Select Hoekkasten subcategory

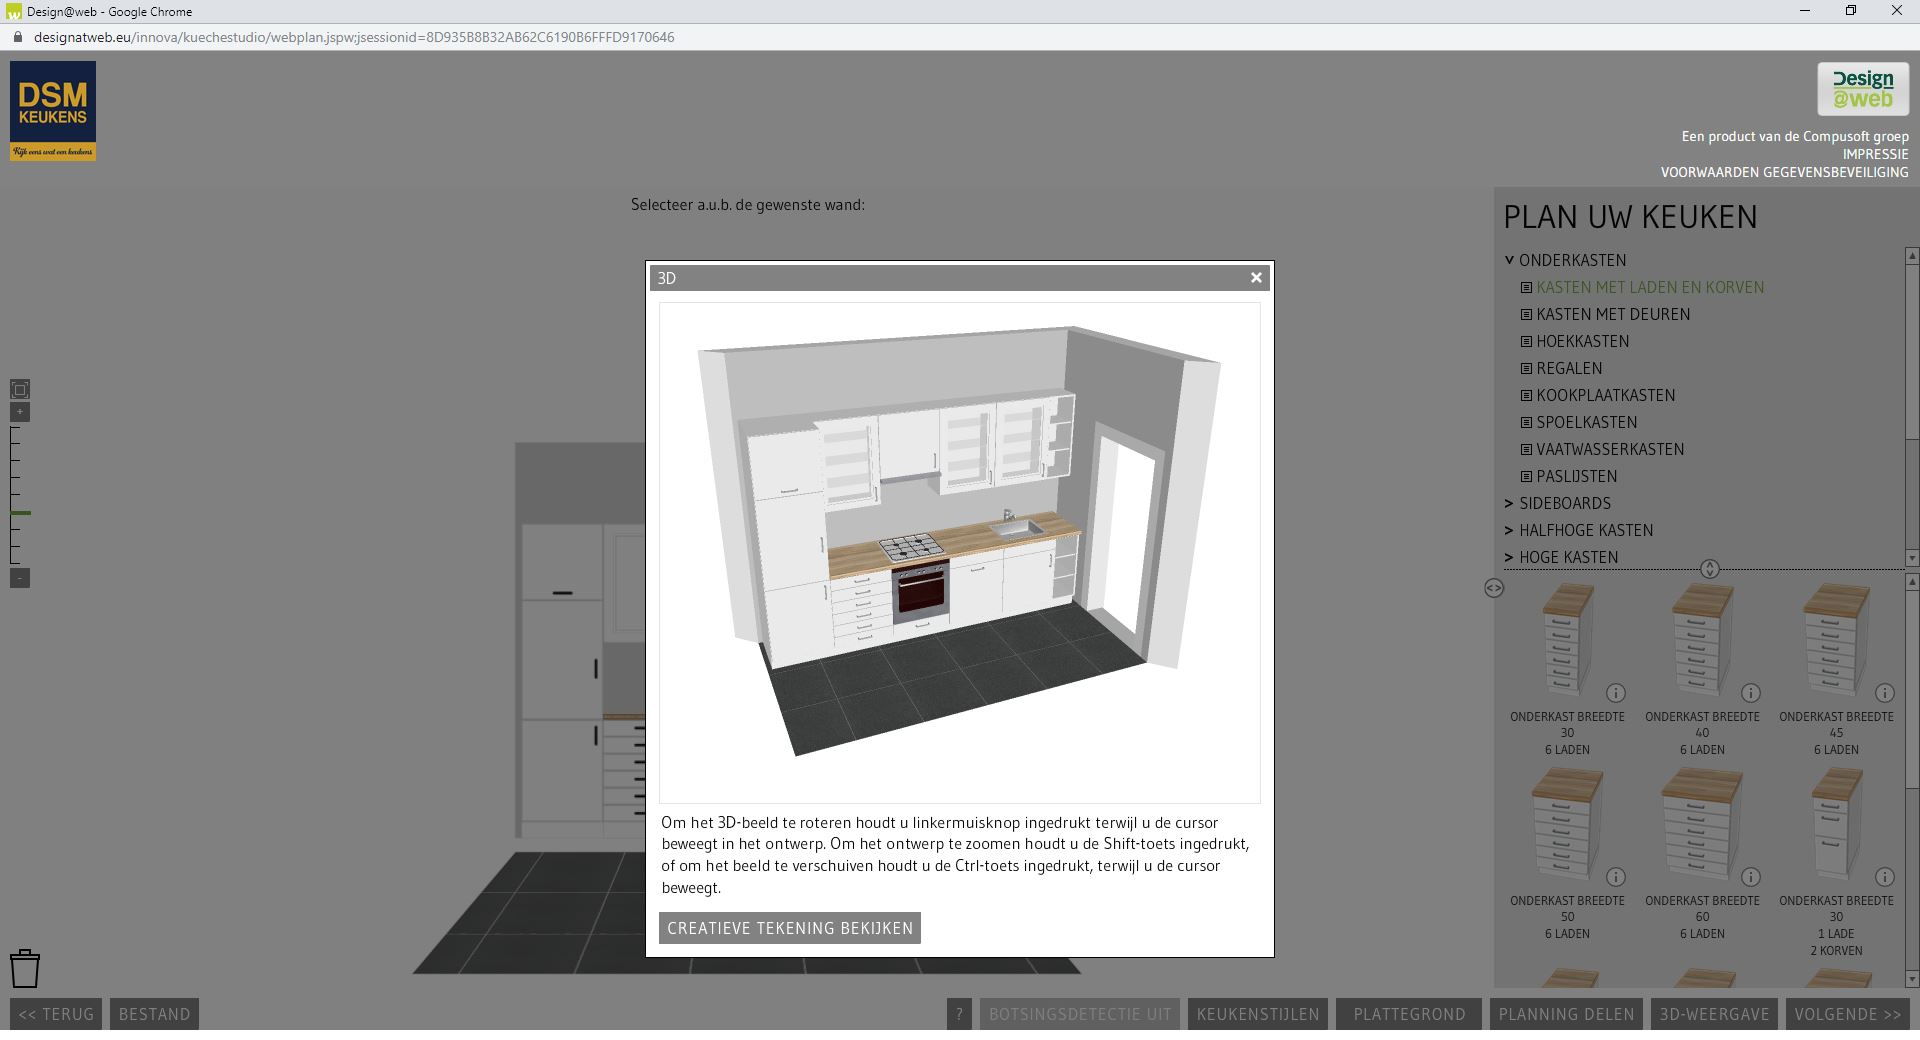tap(1583, 341)
